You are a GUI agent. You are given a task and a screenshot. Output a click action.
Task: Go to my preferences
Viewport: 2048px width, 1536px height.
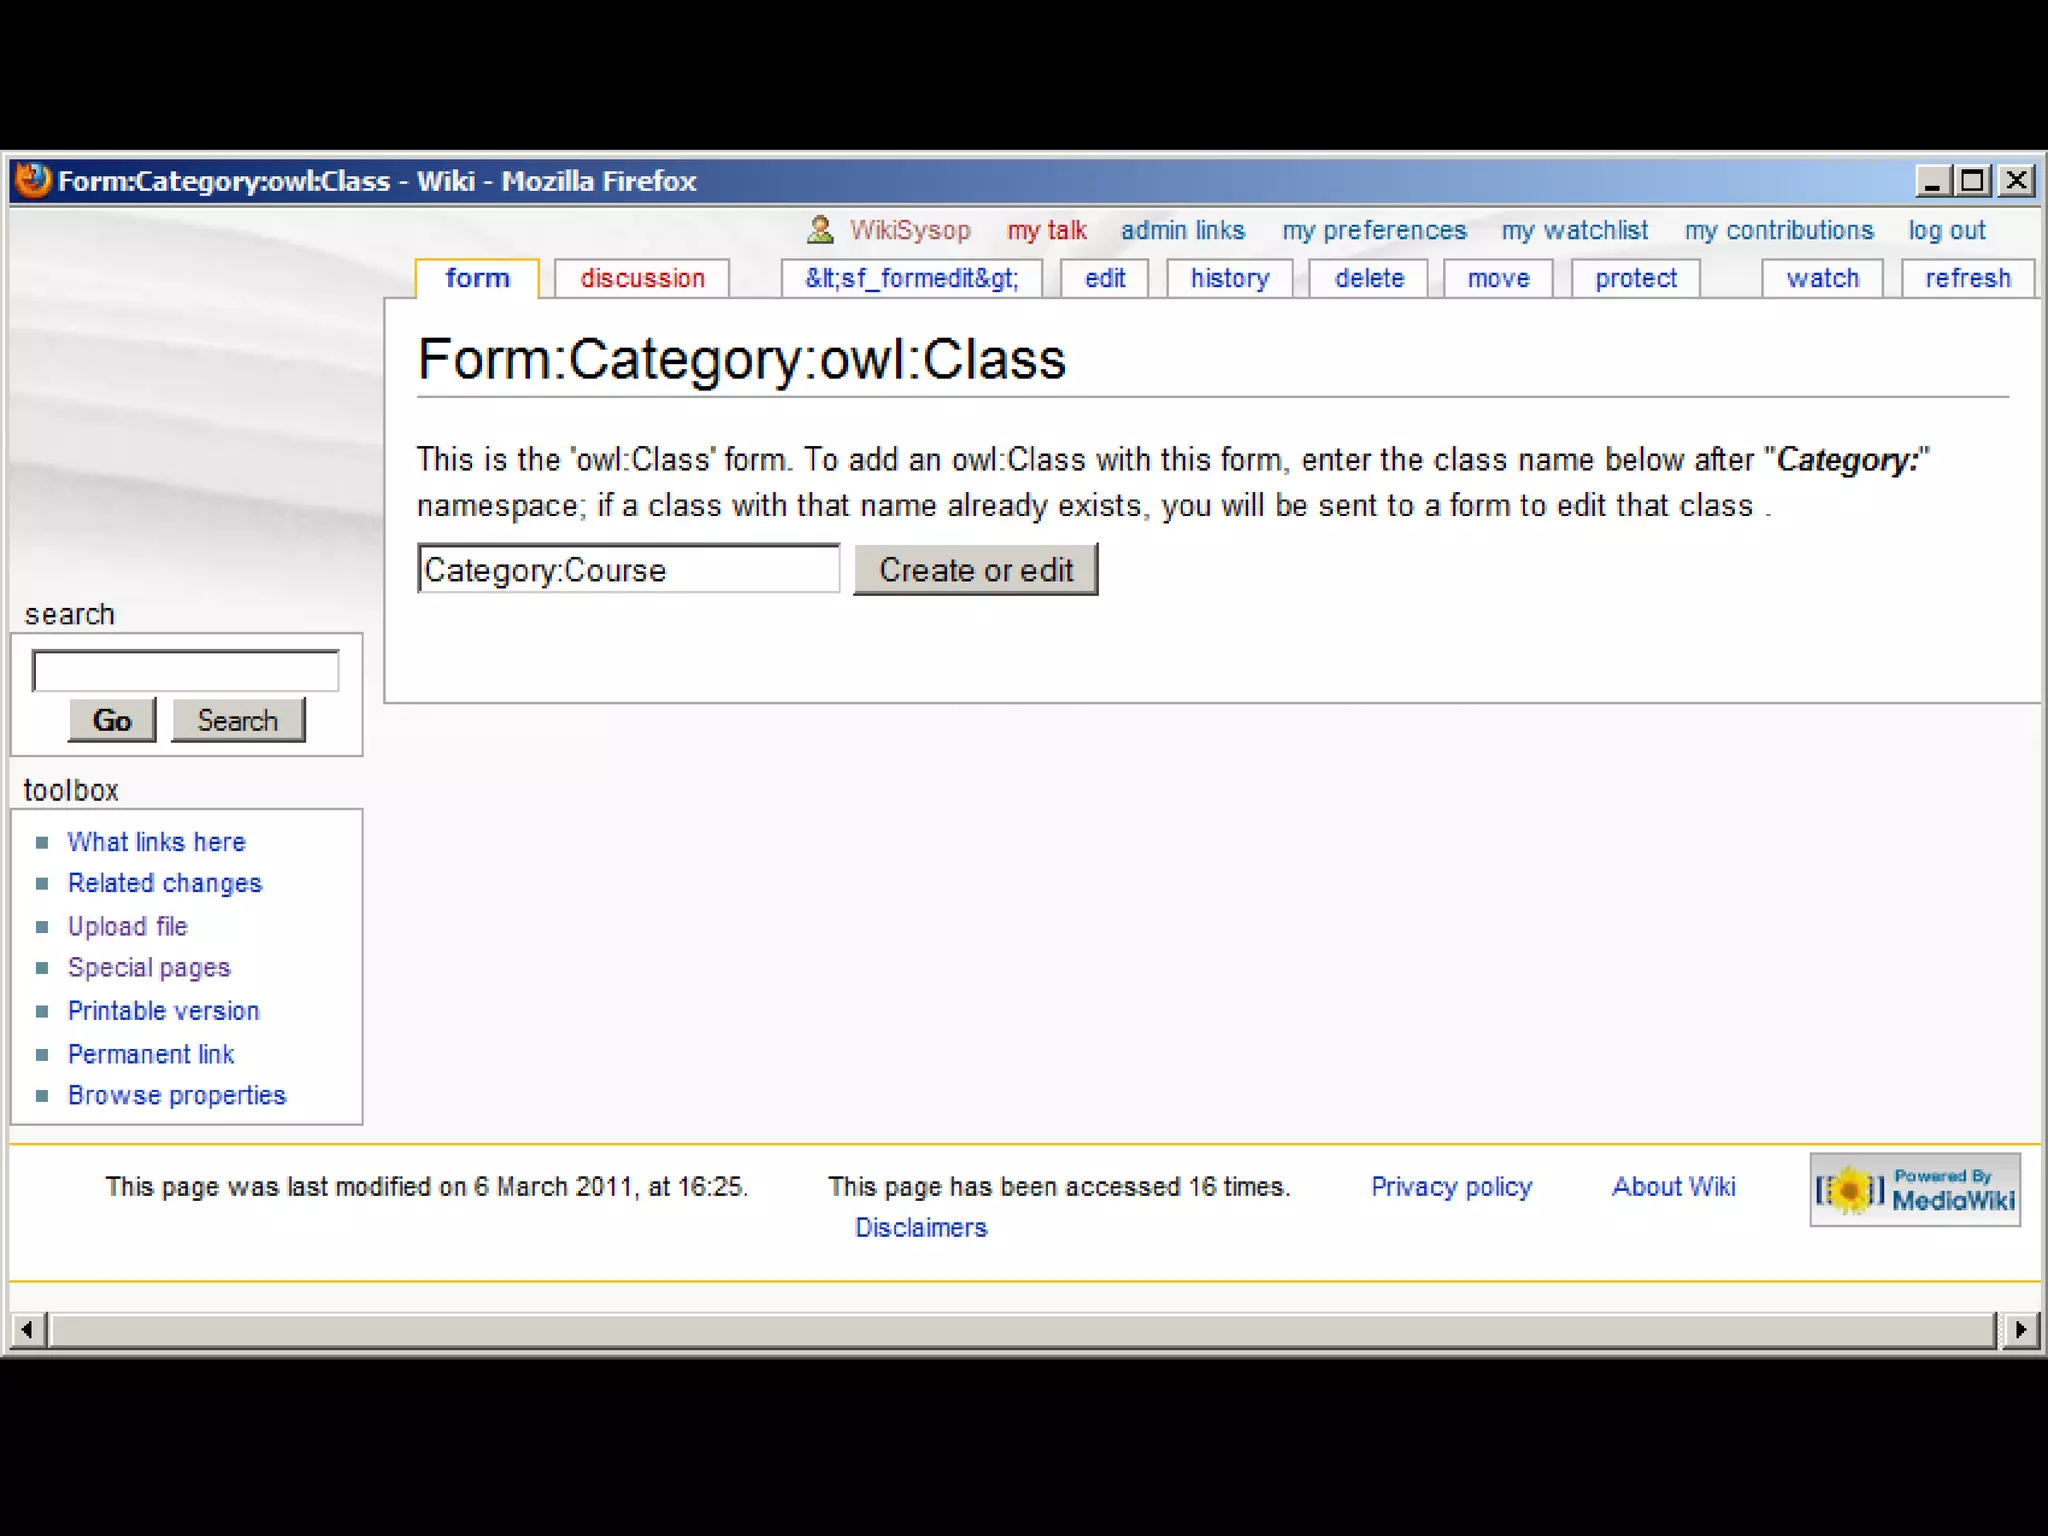[x=1374, y=230]
